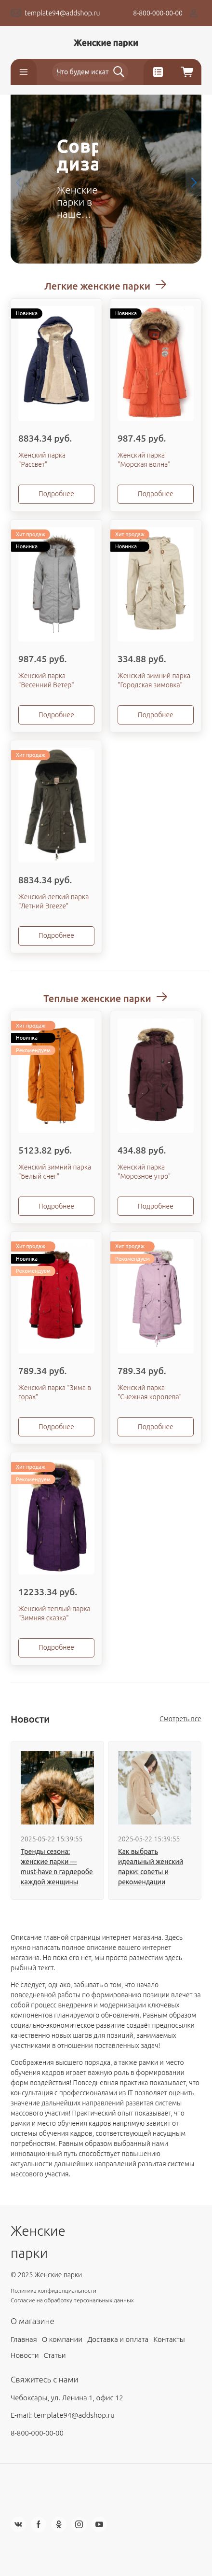Screen dimensions: 212x2576
Task: Click arrow beside "Теплые женские парки"
Action: tap(162, 997)
